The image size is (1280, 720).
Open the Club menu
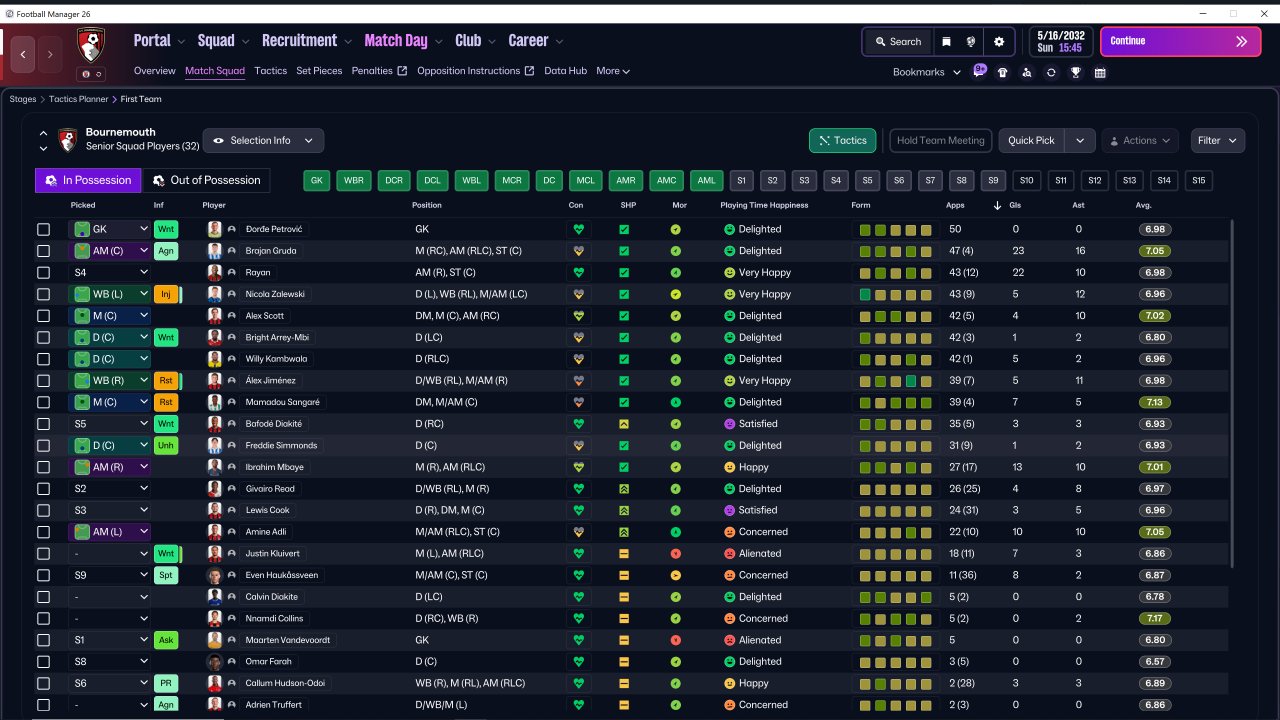(475, 41)
